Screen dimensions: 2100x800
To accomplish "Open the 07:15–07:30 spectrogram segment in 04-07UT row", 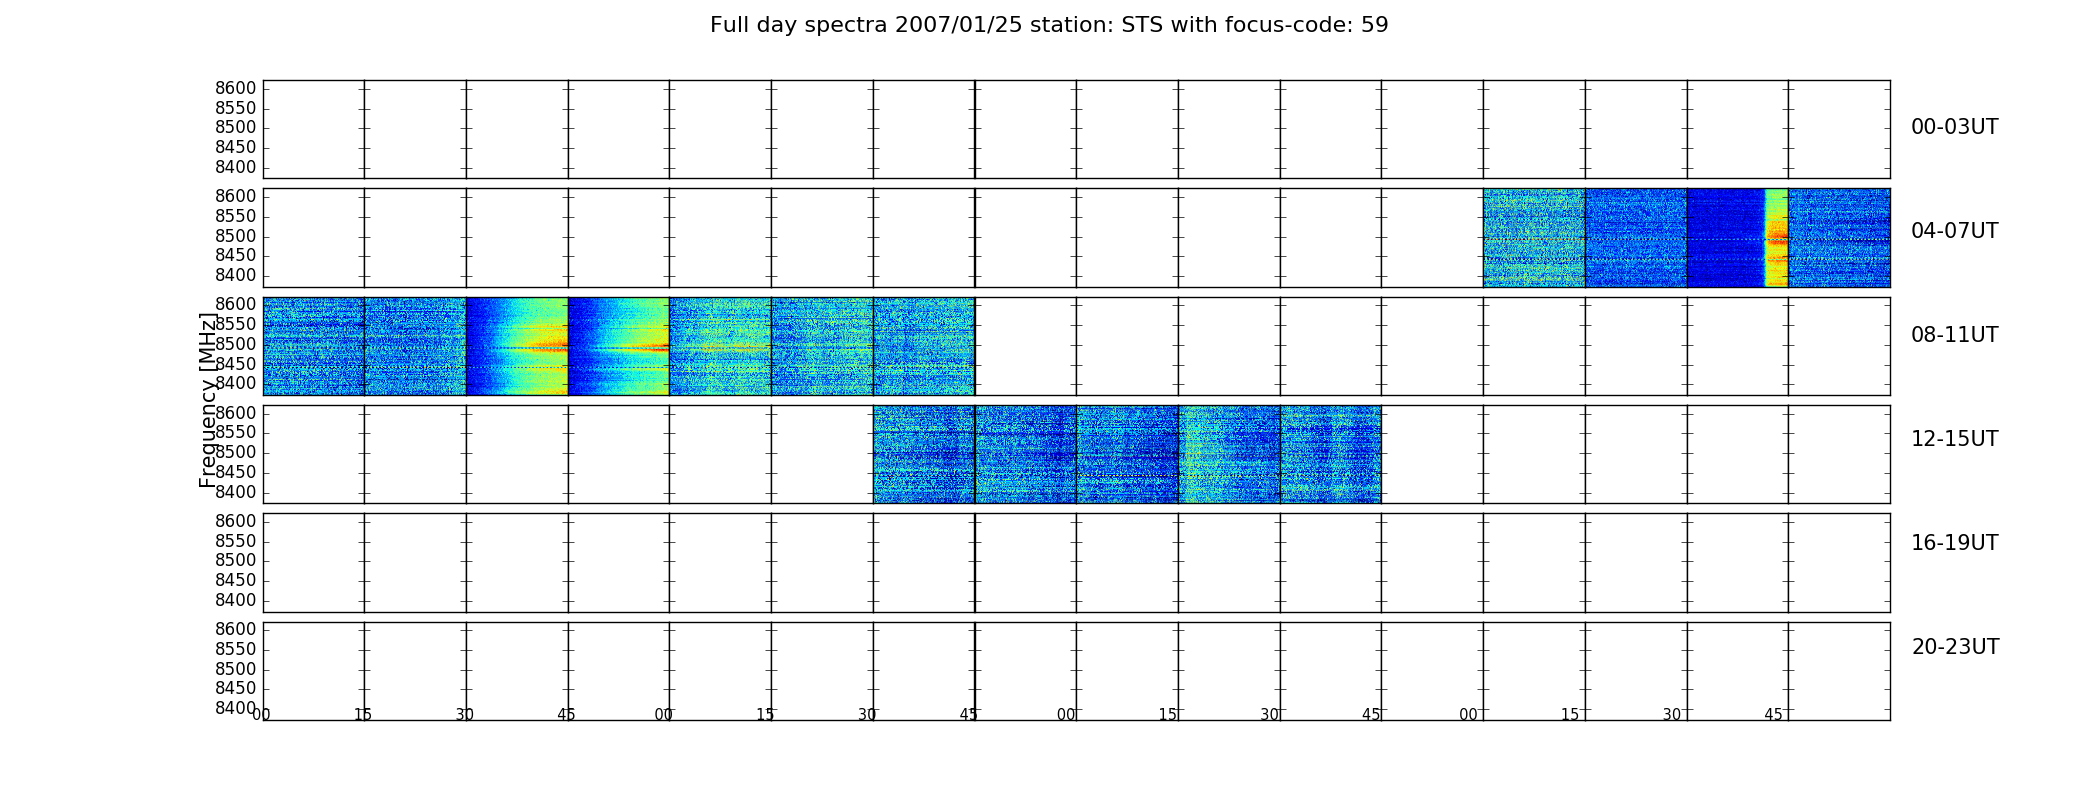I will (1636, 238).
